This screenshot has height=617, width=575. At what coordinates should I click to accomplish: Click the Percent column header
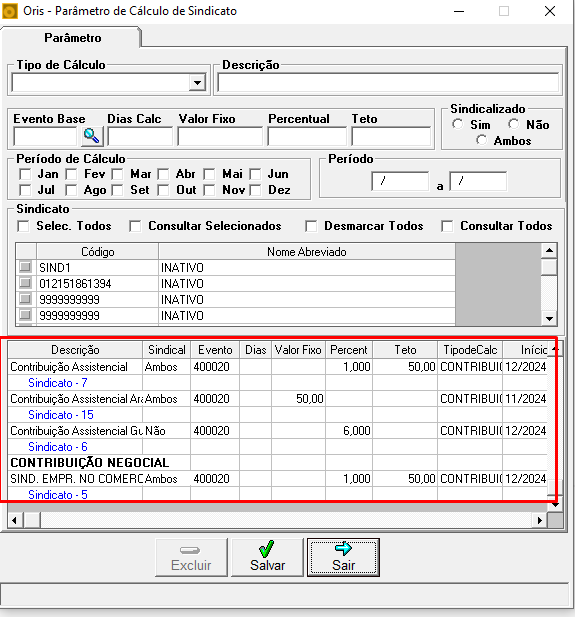[349, 350]
